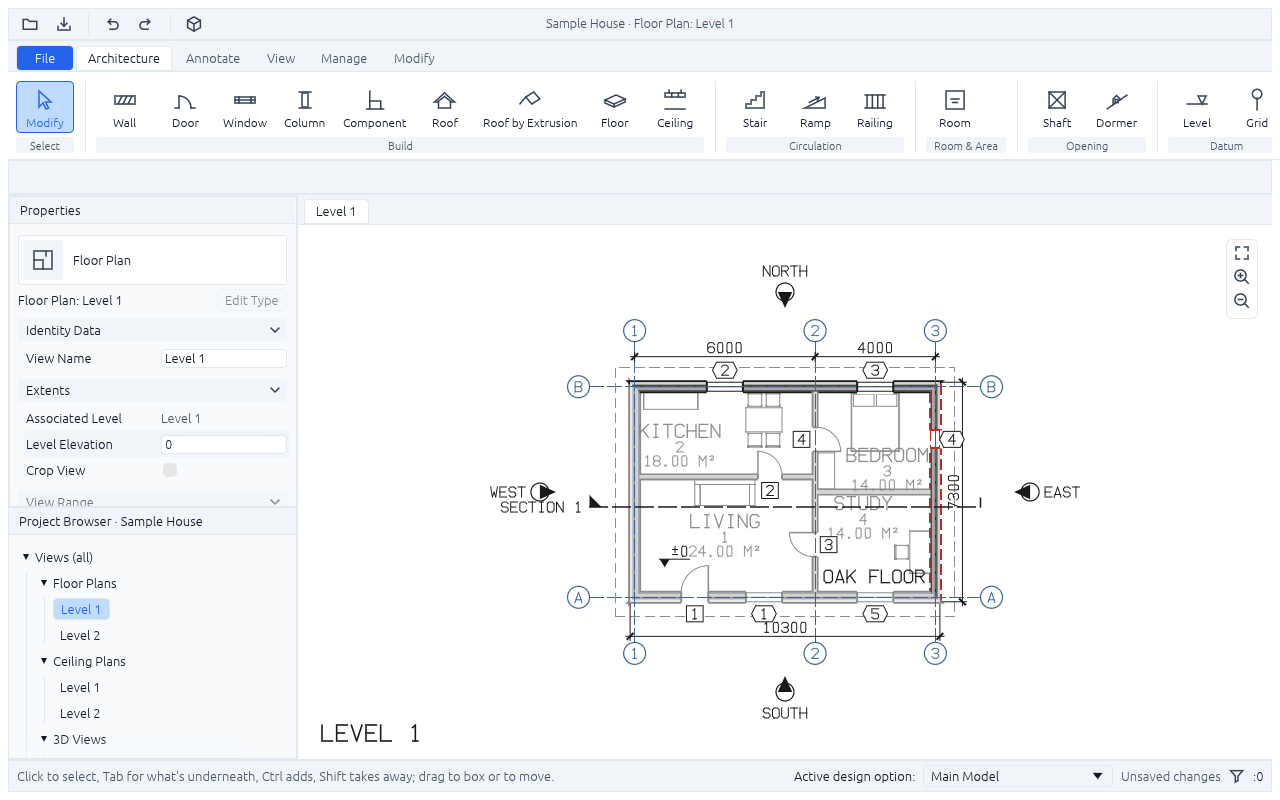Viewport: 1280px width, 800px height.
Task: Open the default 3D view cube icon
Action: (x=194, y=24)
